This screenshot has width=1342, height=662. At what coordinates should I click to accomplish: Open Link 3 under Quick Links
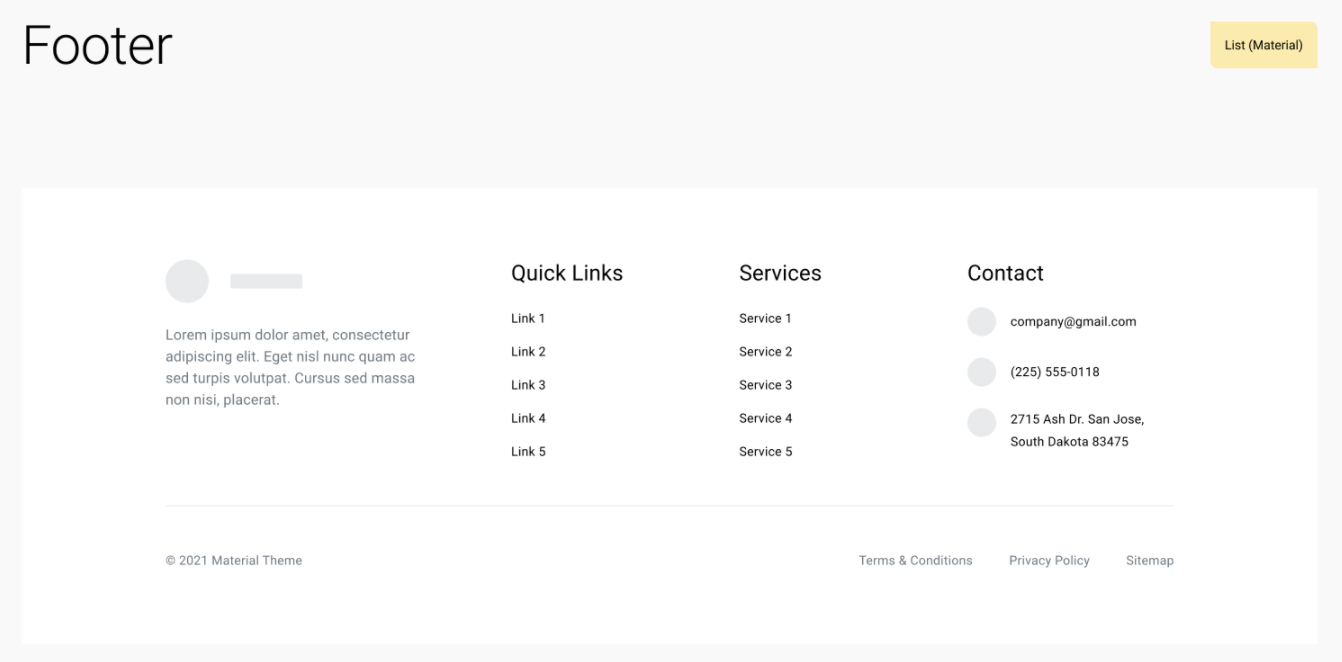[x=528, y=385]
